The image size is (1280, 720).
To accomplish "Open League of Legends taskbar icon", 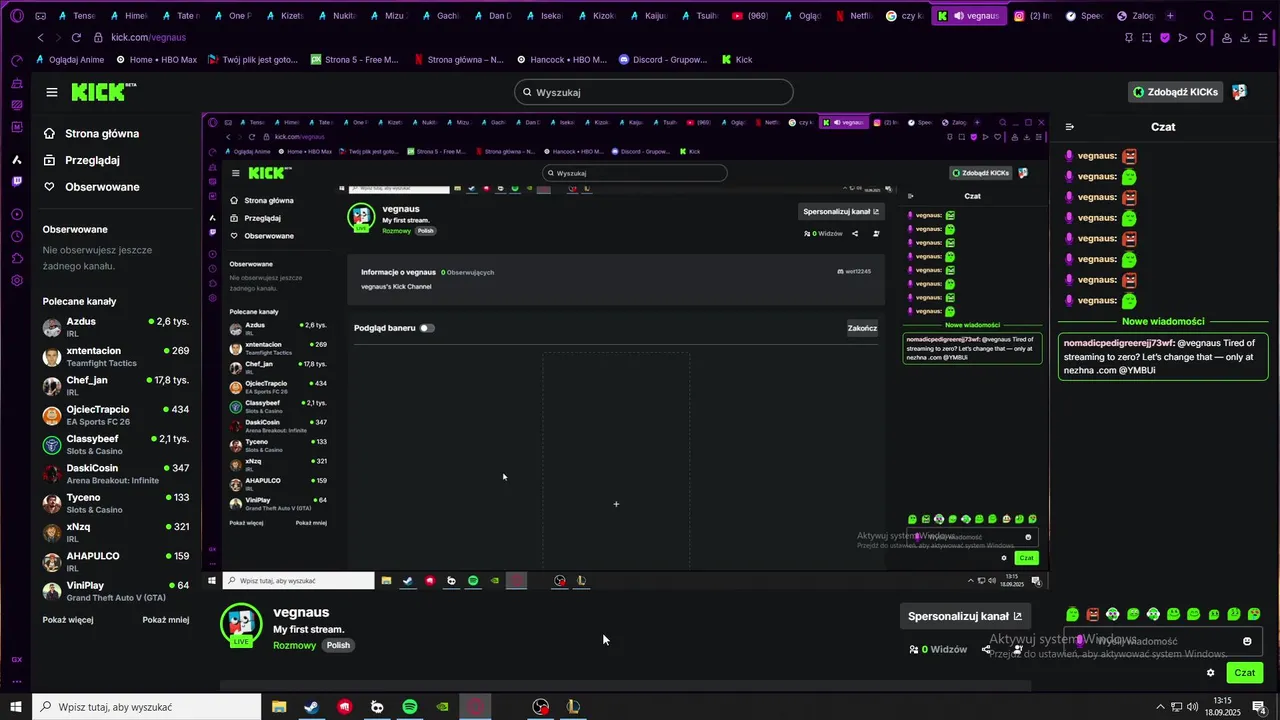I will pyautogui.click(x=573, y=707).
